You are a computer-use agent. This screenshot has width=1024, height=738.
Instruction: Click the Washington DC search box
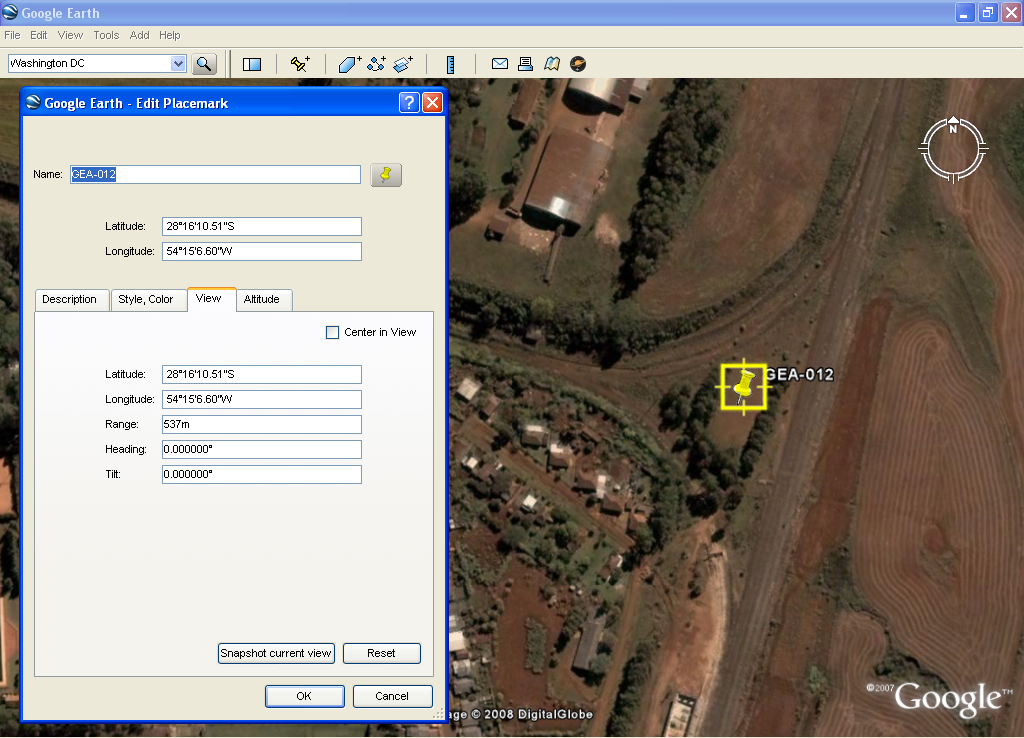click(89, 63)
